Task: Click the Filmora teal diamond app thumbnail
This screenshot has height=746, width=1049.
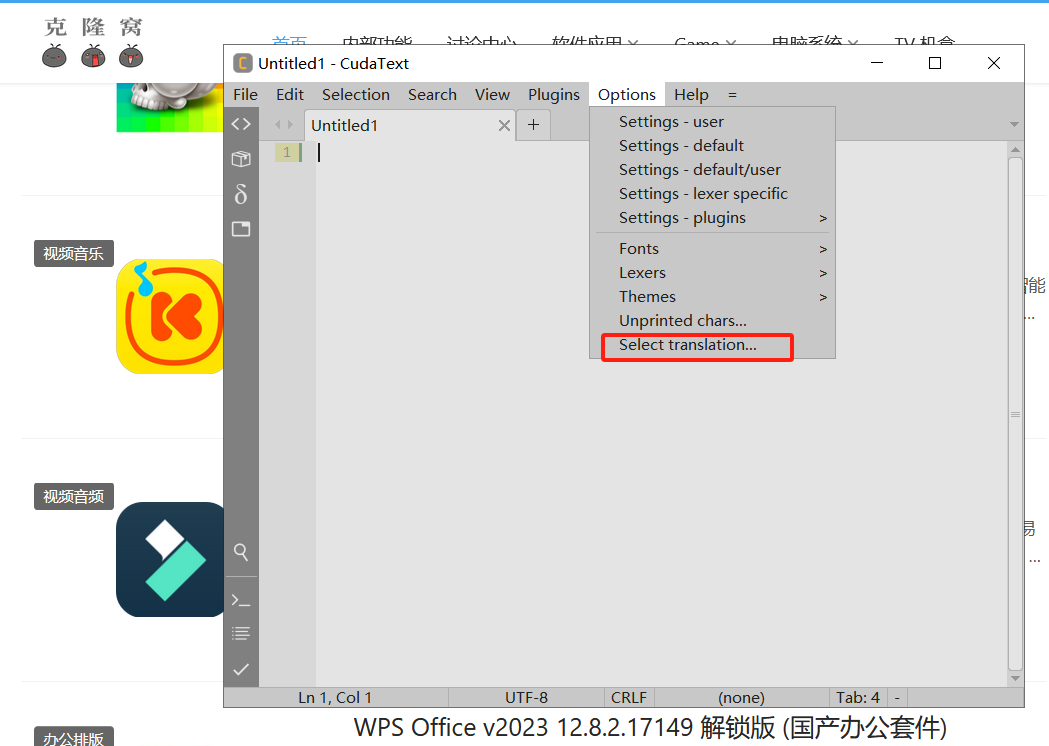Action: coord(170,559)
